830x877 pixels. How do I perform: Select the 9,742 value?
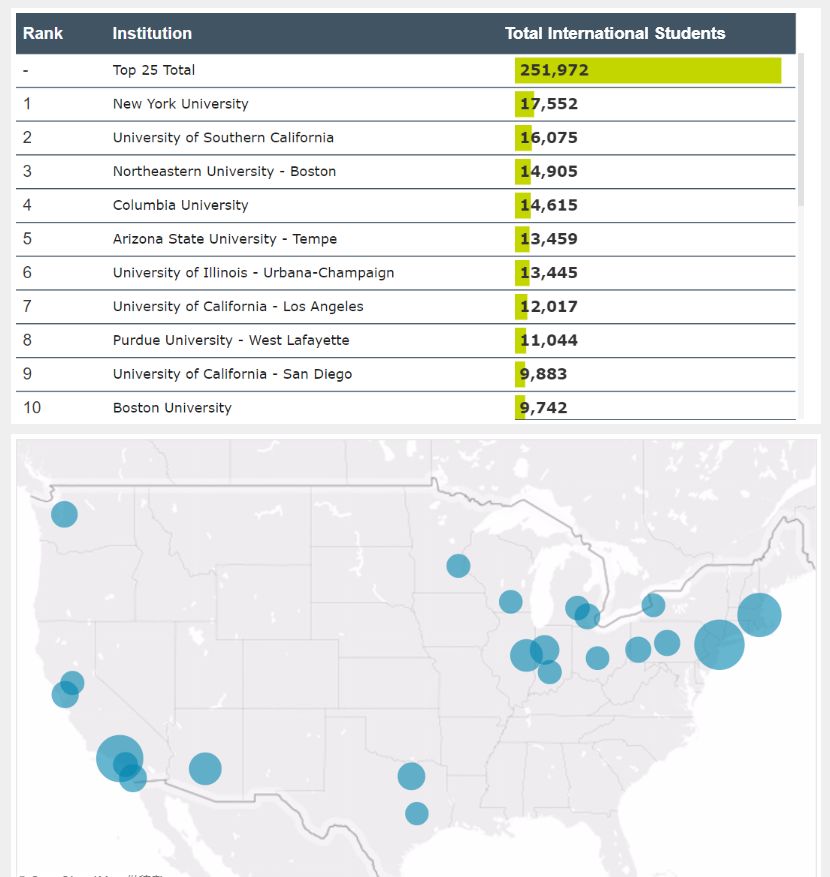(543, 408)
